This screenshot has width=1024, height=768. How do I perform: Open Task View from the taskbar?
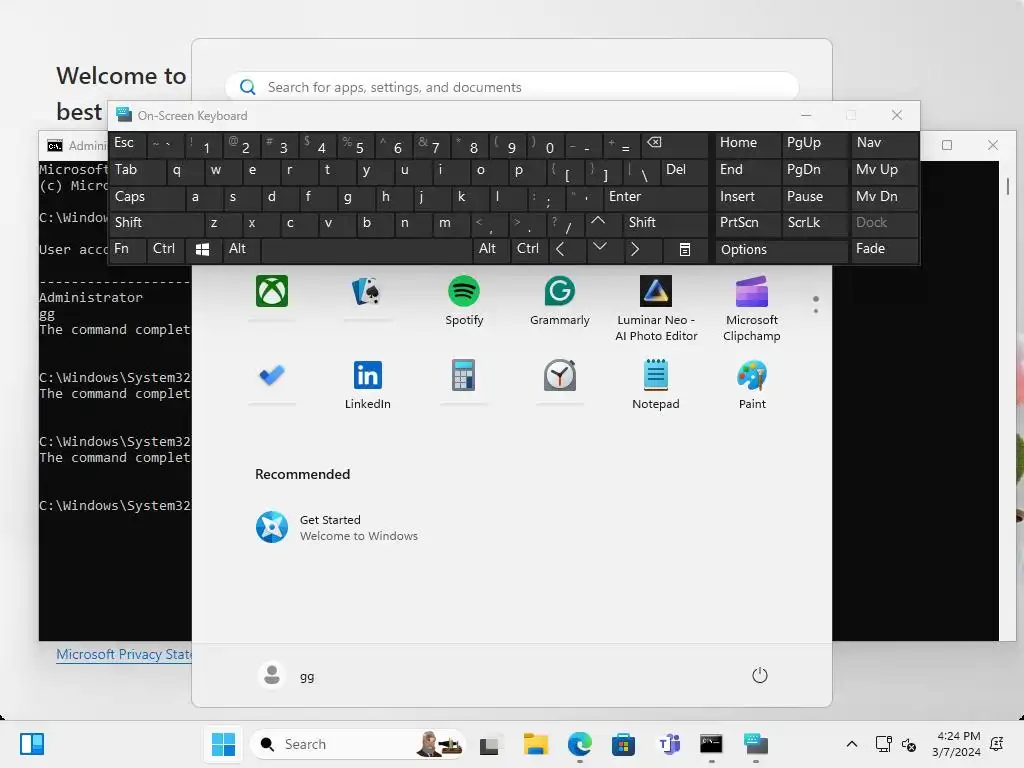tap(490, 744)
